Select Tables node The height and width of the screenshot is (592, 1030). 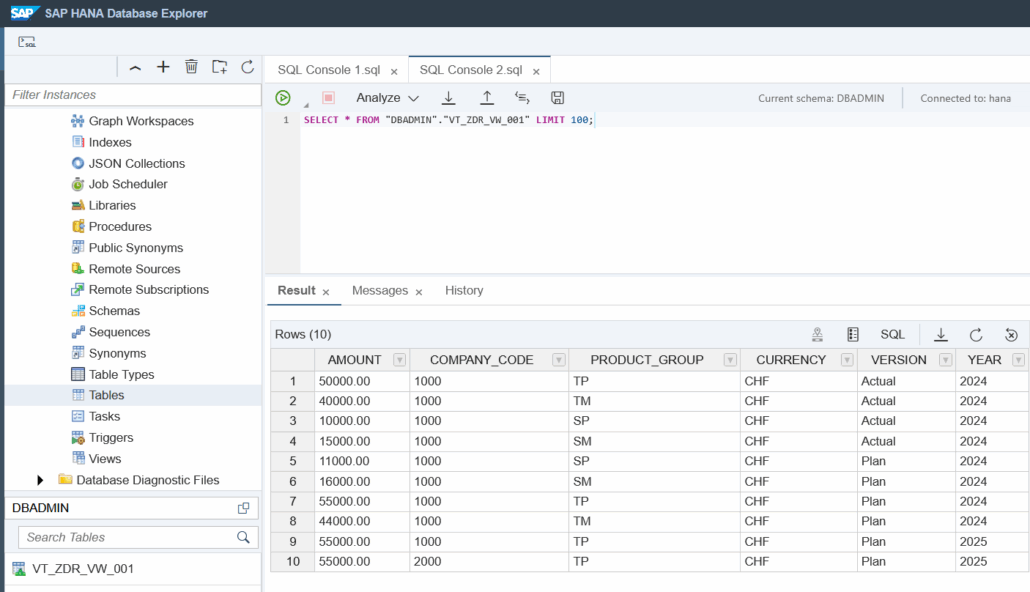coord(106,395)
